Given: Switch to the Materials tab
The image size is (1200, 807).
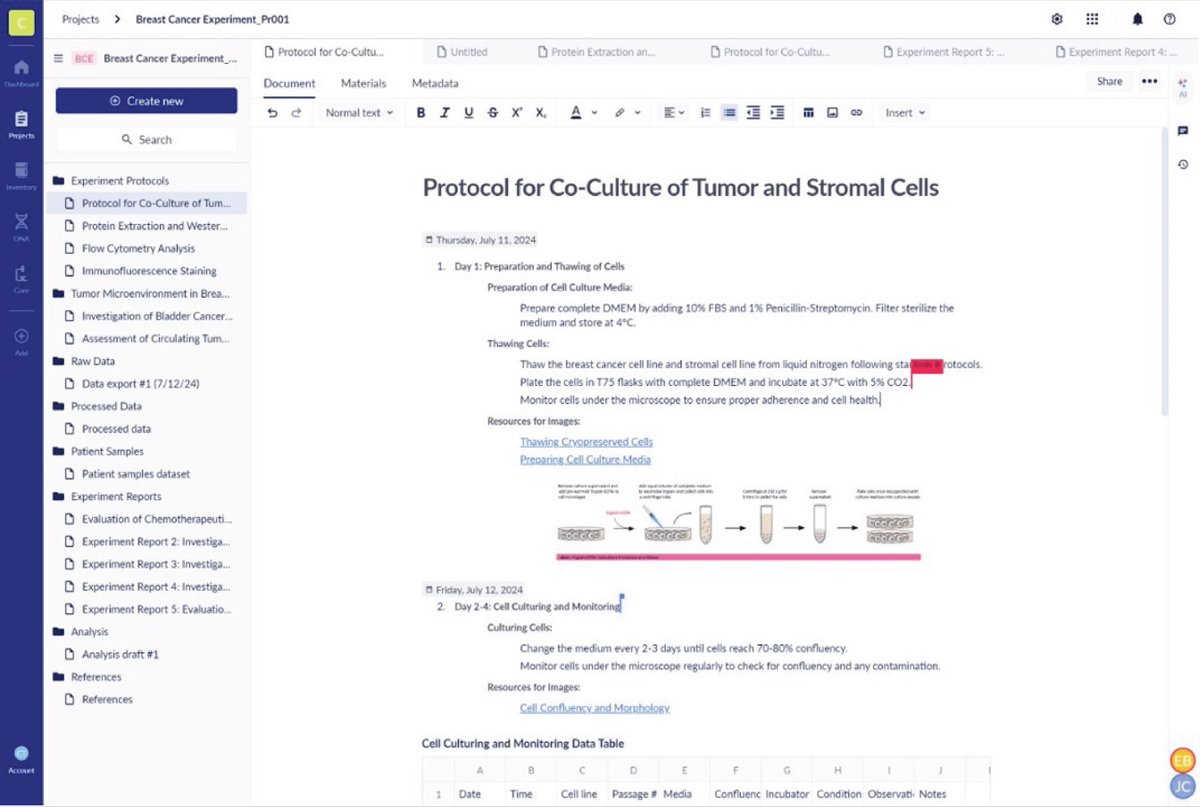Looking at the screenshot, I should point(363,83).
